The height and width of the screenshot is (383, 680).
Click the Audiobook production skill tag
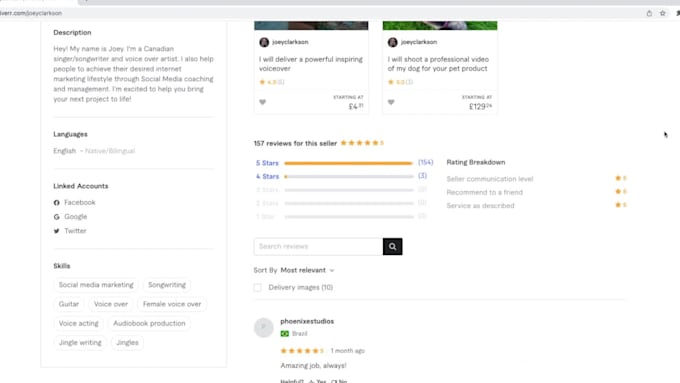coord(149,324)
